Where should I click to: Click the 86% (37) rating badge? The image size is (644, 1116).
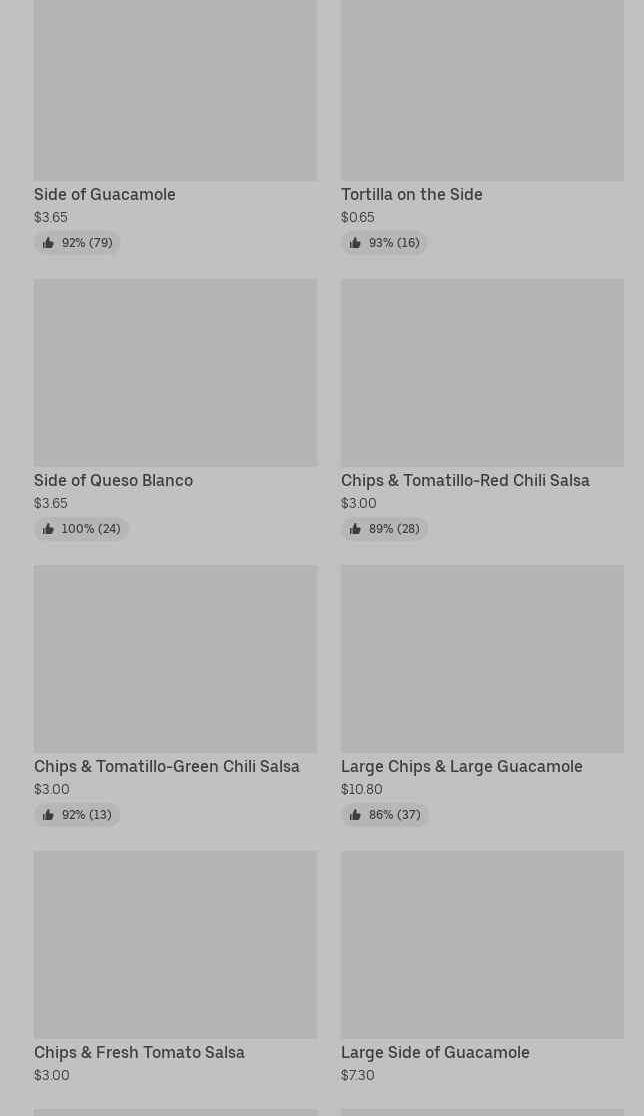385,815
